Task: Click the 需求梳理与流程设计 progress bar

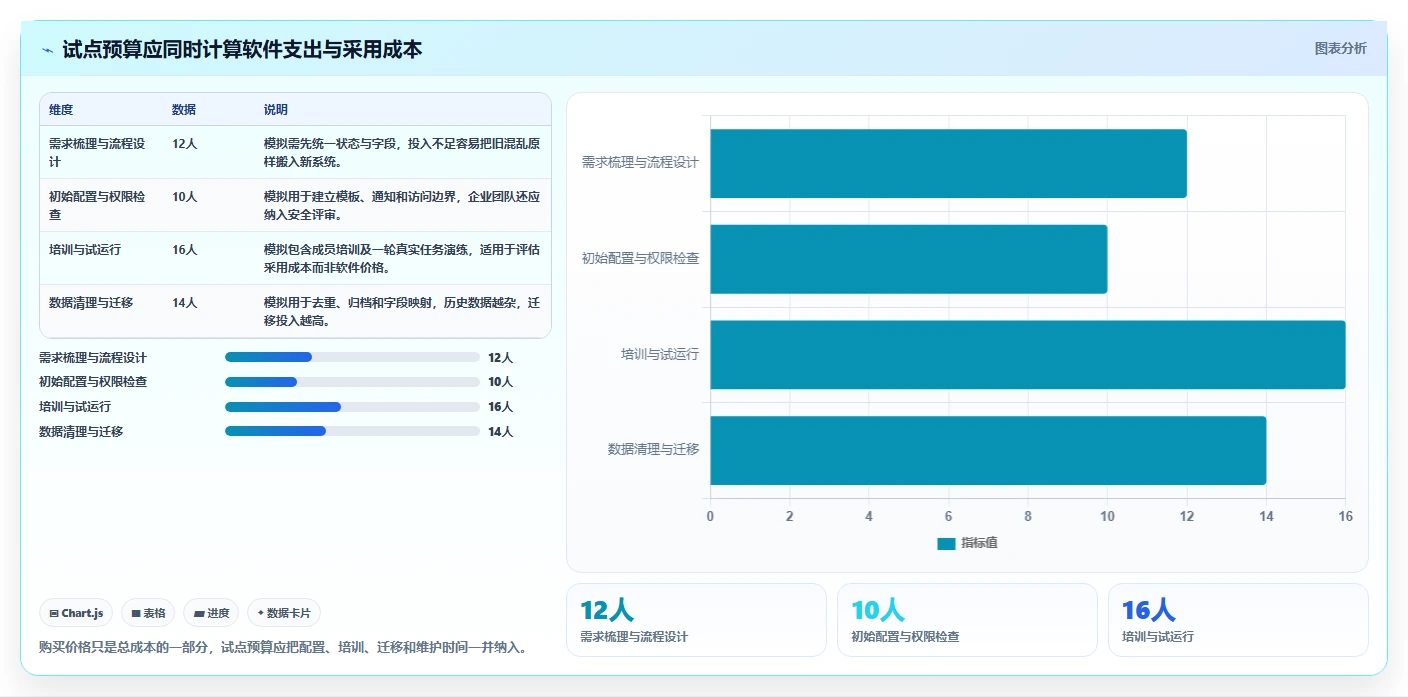Action: click(x=352, y=357)
